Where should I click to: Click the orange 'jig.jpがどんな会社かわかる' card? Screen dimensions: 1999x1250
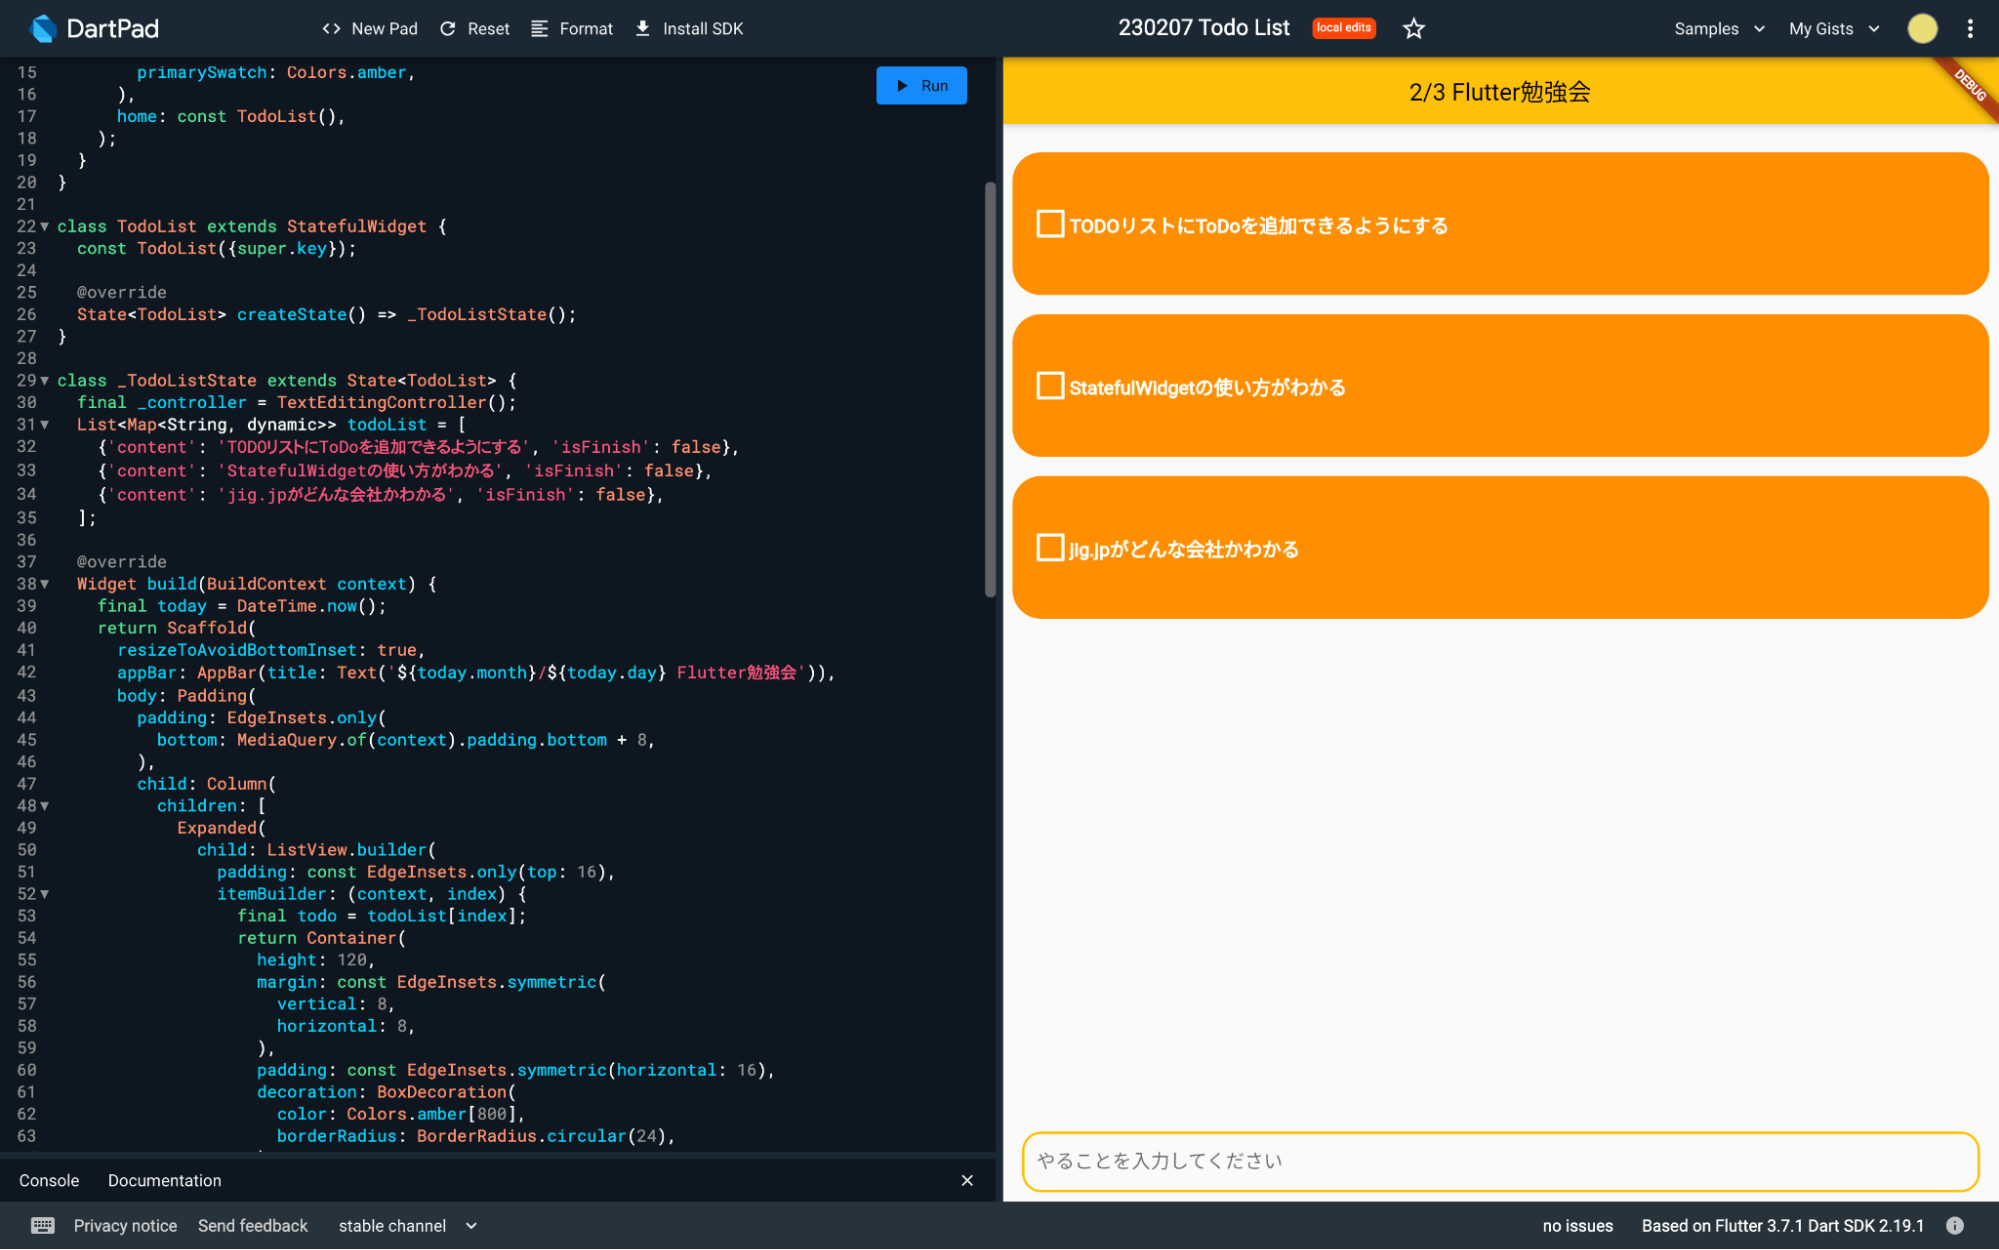(x=1500, y=548)
